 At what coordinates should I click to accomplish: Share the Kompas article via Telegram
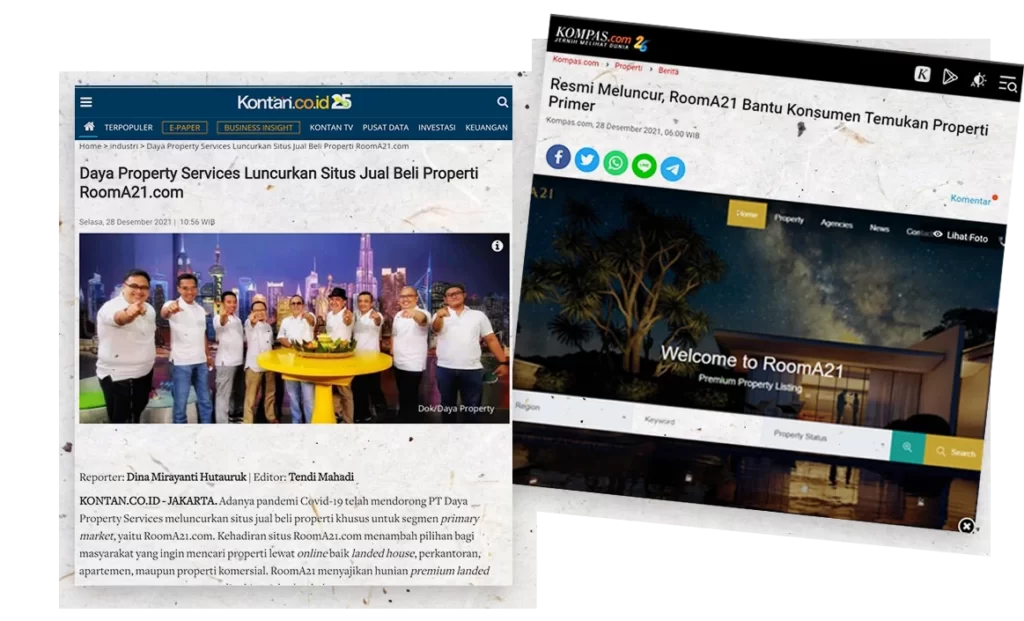(x=673, y=169)
